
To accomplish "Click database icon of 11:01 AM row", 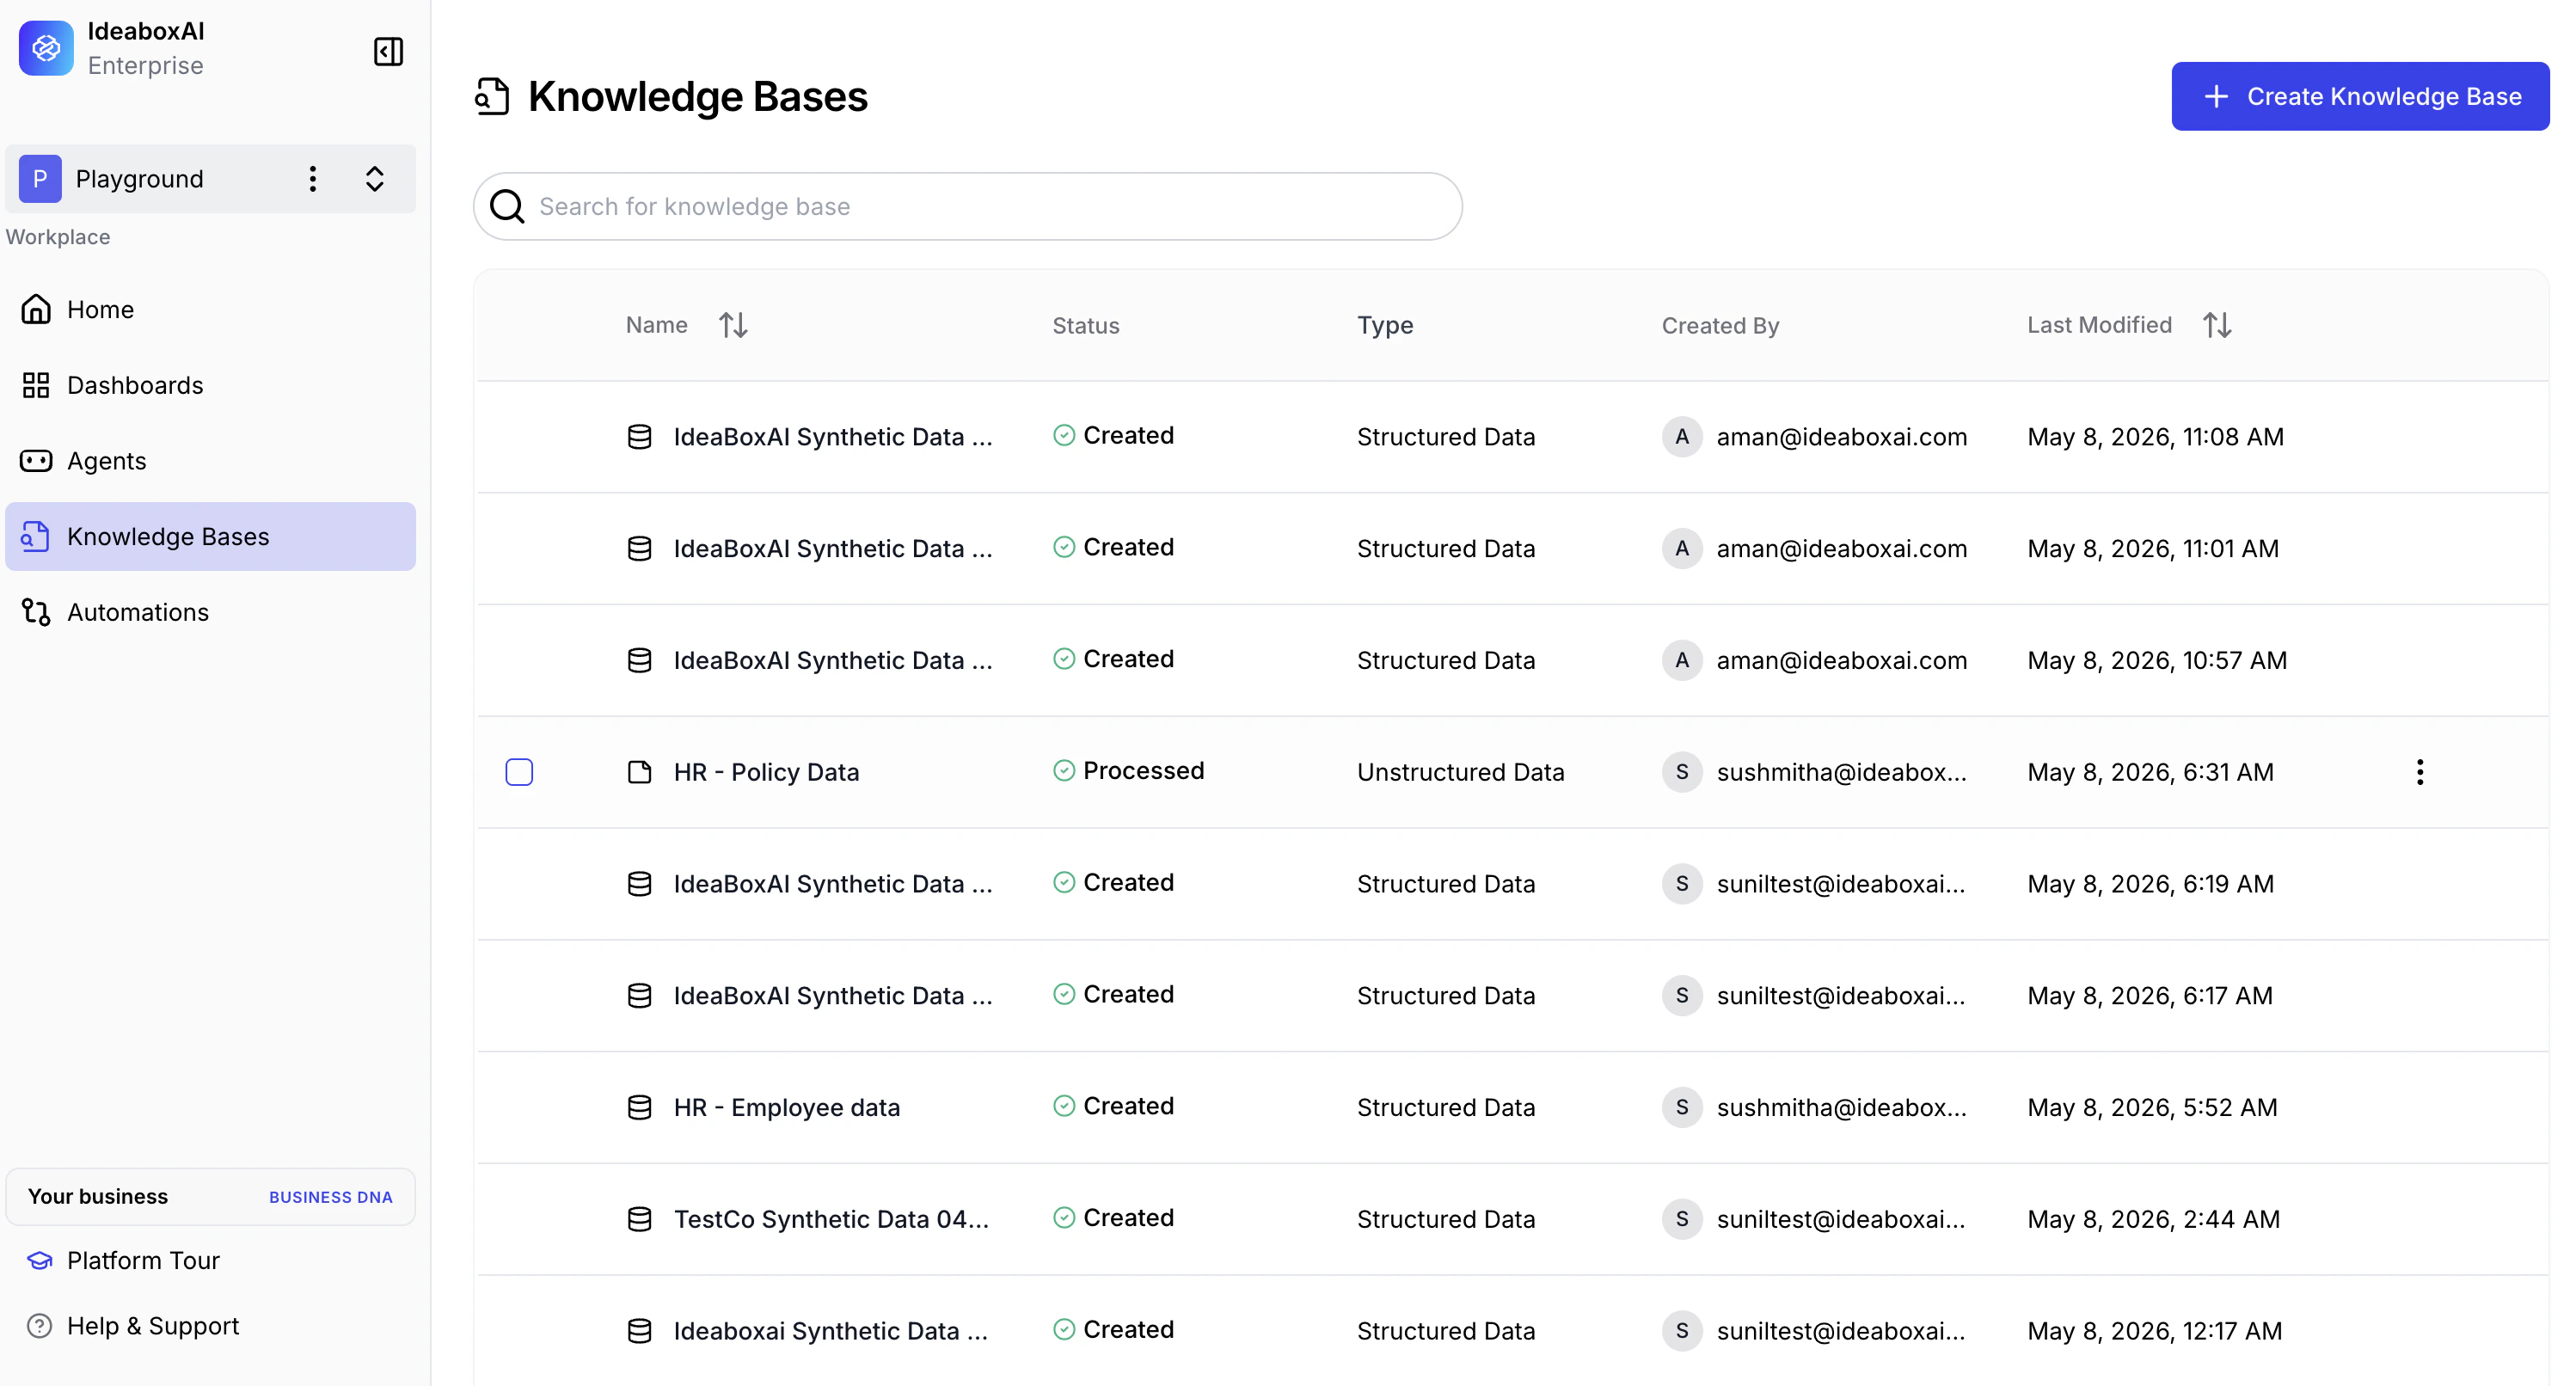I will pyautogui.click(x=639, y=549).
